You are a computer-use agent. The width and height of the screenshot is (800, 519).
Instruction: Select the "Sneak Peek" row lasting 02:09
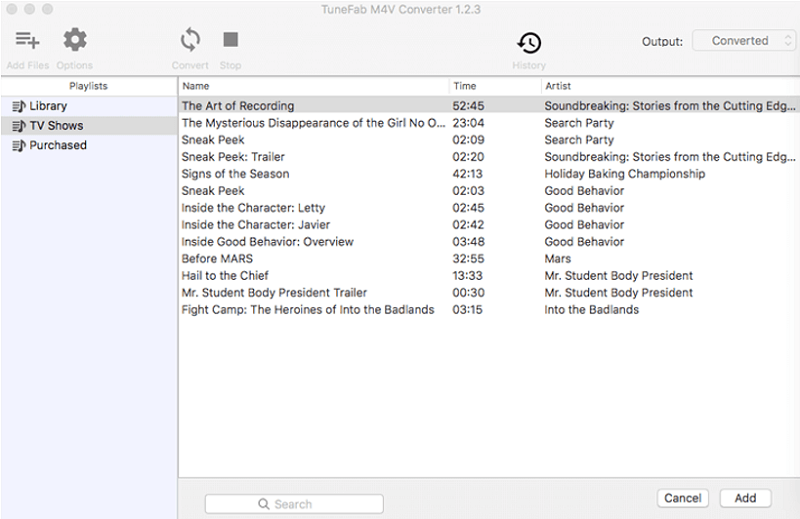[x=489, y=140]
